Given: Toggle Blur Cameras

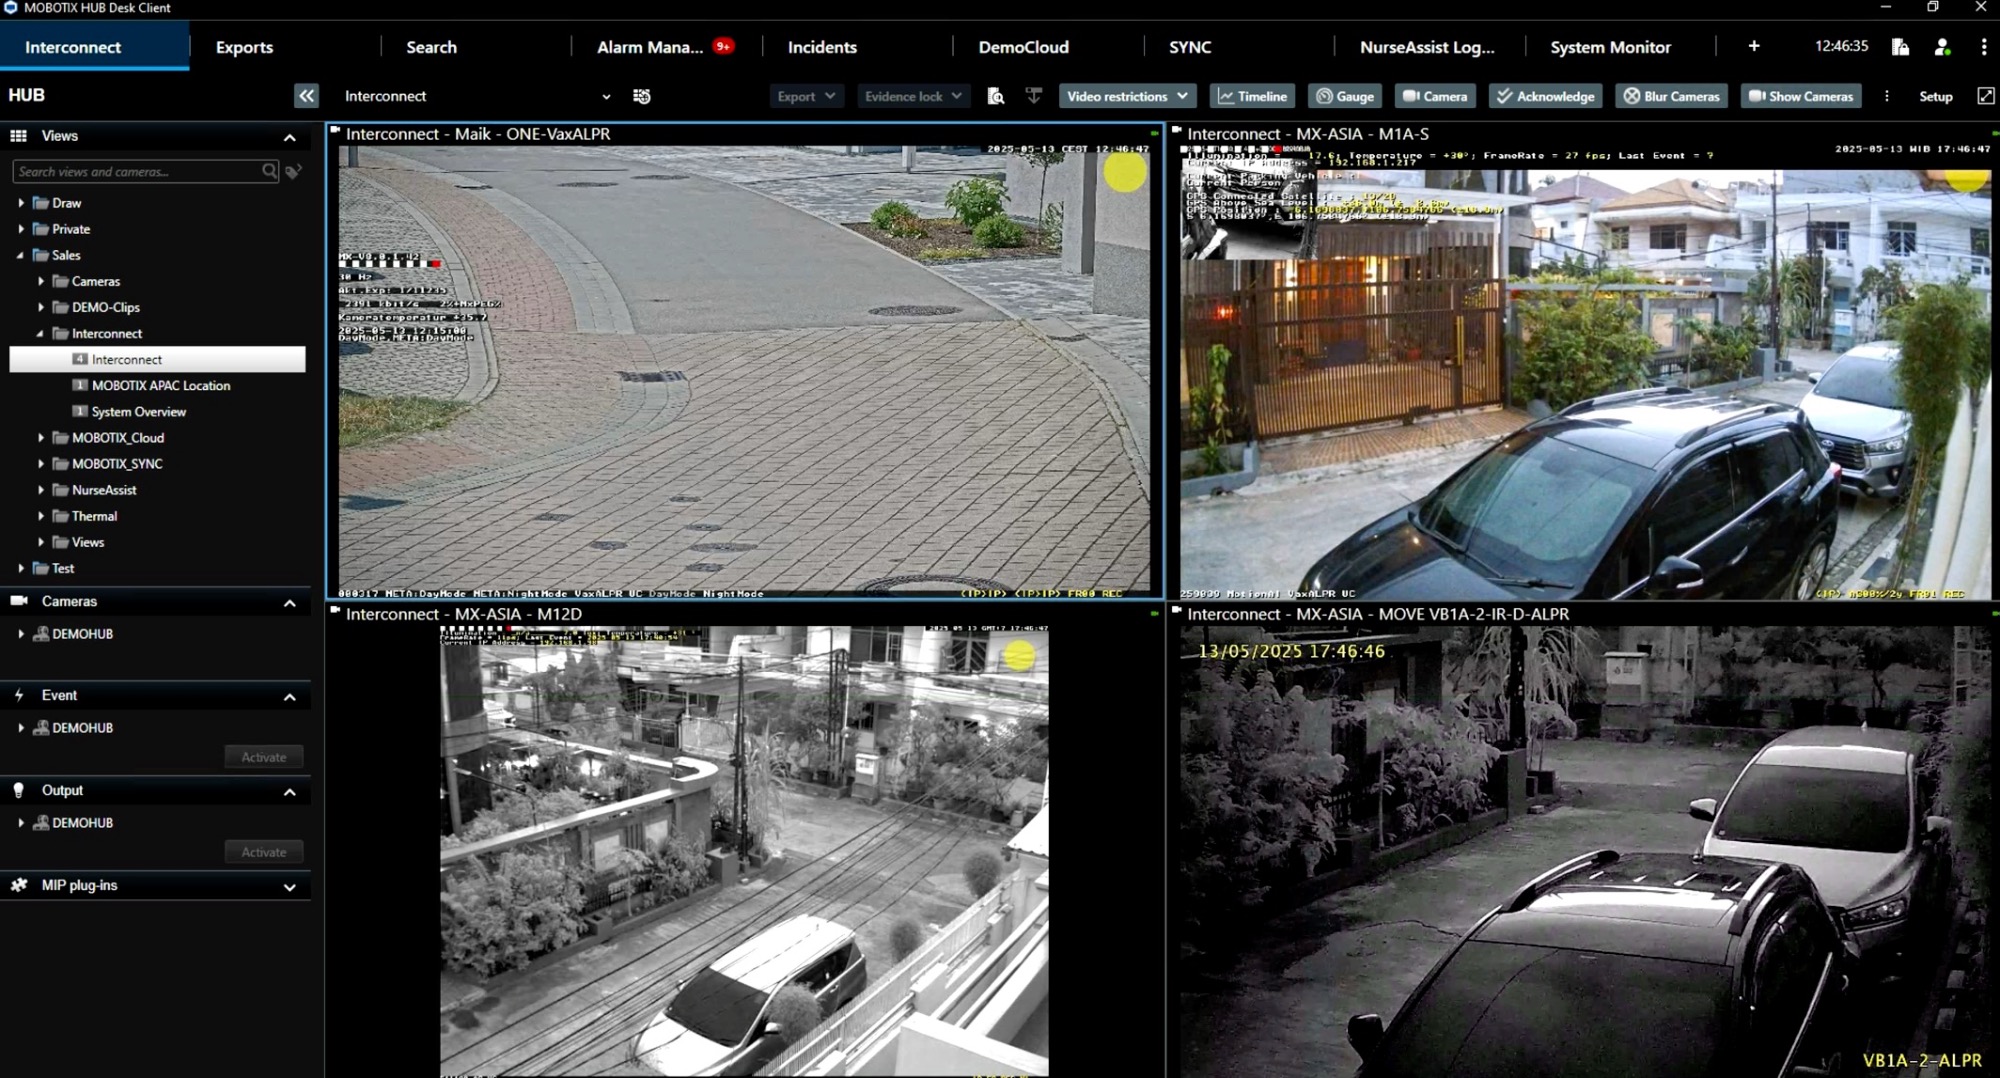Looking at the screenshot, I should (x=1671, y=96).
